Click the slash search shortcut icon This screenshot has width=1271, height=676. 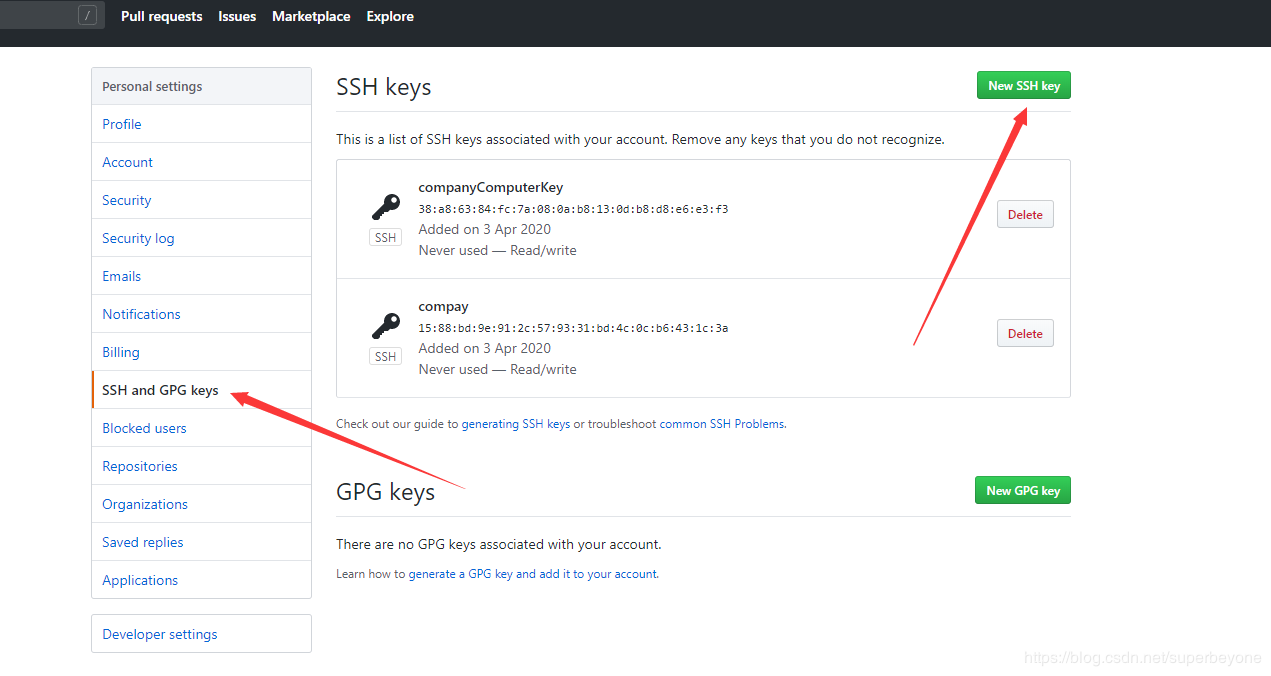[88, 16]
